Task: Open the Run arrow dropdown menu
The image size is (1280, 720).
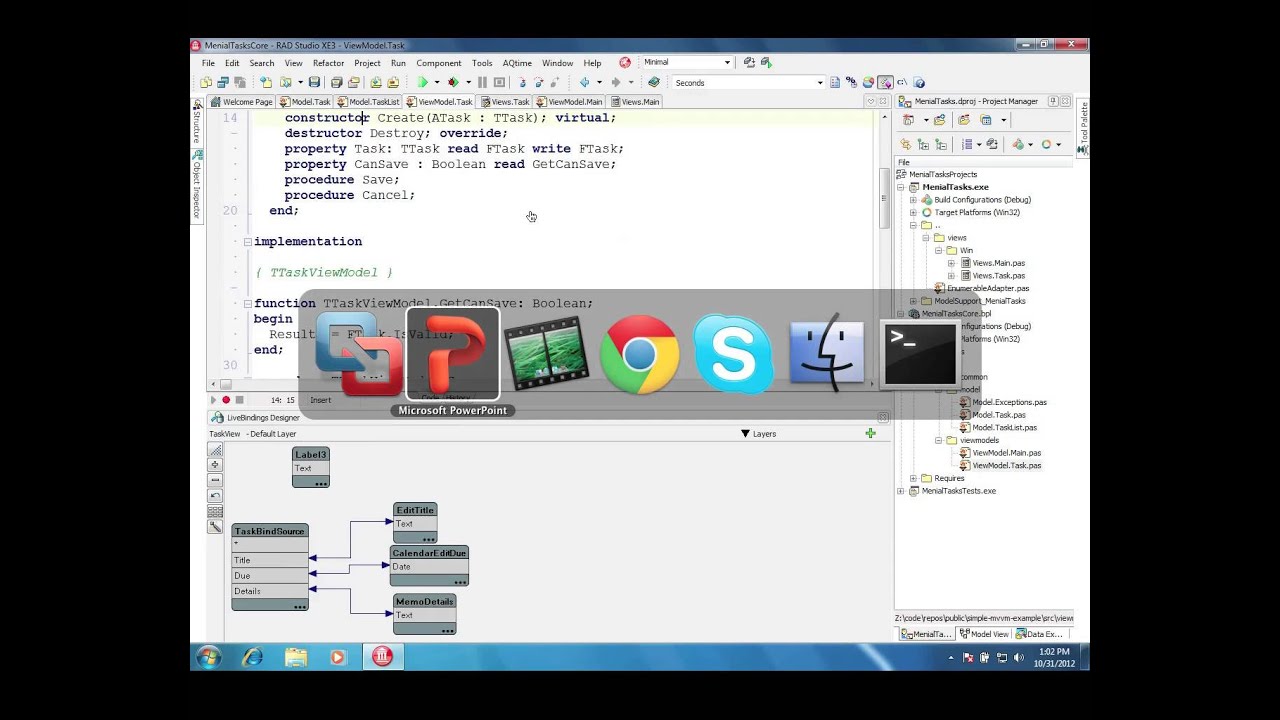Action: [x=437, y=82]
